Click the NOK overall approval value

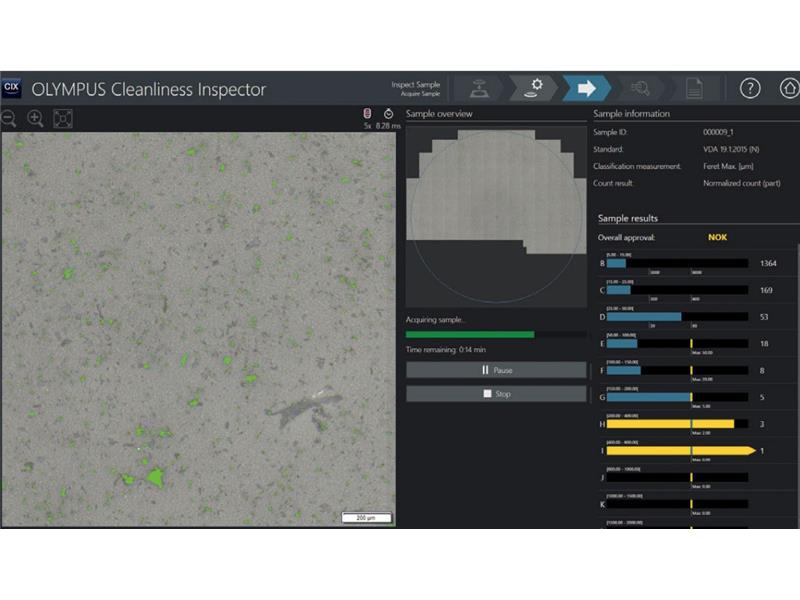[x=717, y=237]
